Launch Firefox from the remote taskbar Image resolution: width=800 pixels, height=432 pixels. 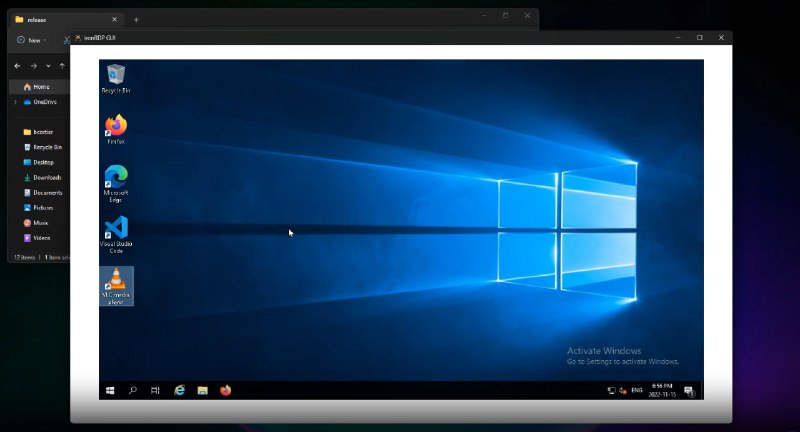[x=225, y=390]
